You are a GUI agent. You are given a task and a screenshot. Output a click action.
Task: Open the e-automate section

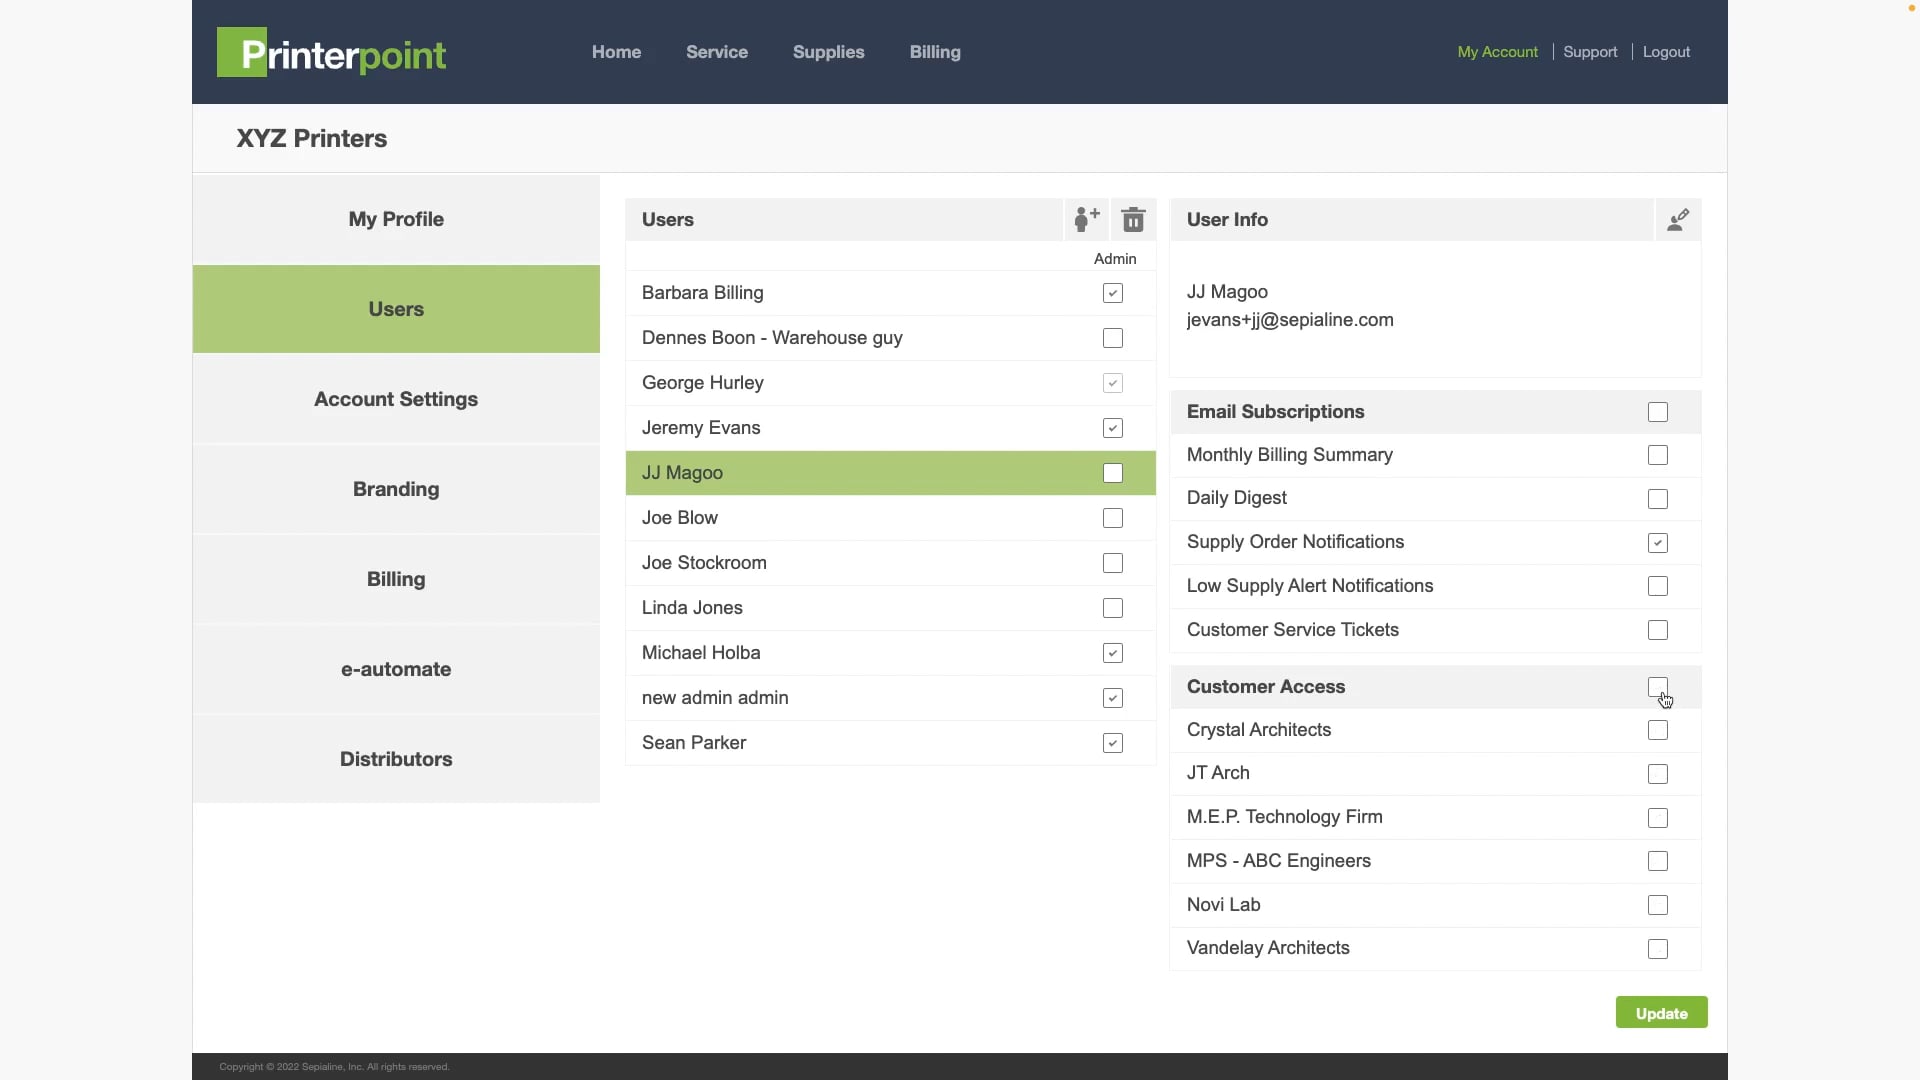[396, 669]
